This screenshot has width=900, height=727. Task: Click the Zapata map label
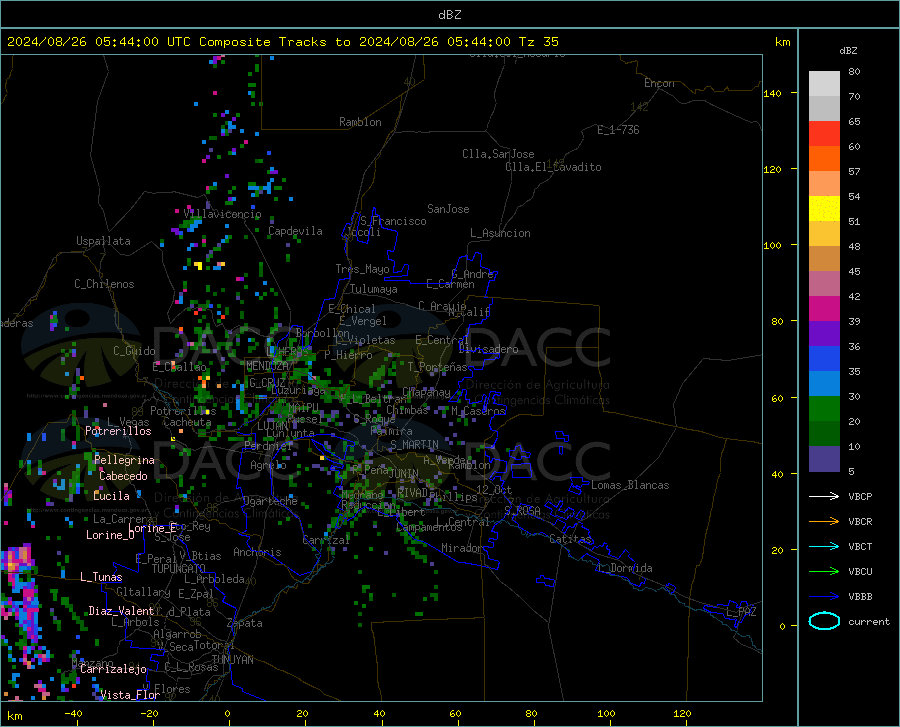245,623
